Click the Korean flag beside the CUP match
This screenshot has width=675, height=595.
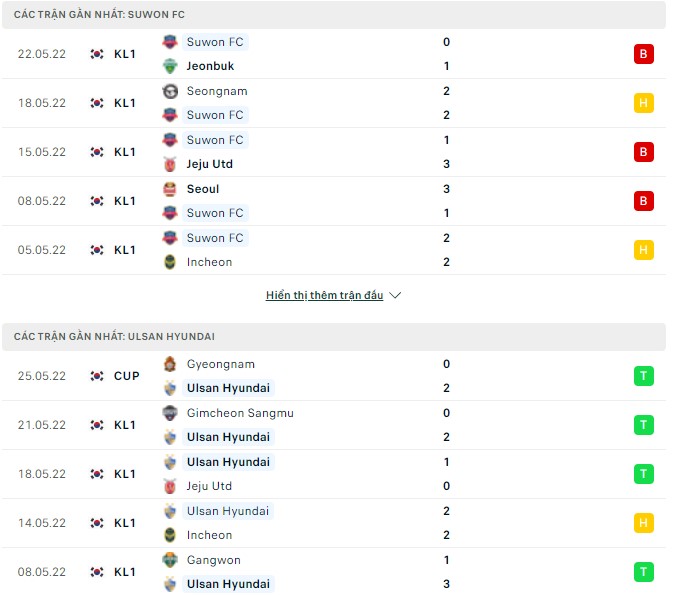[97, 376]
